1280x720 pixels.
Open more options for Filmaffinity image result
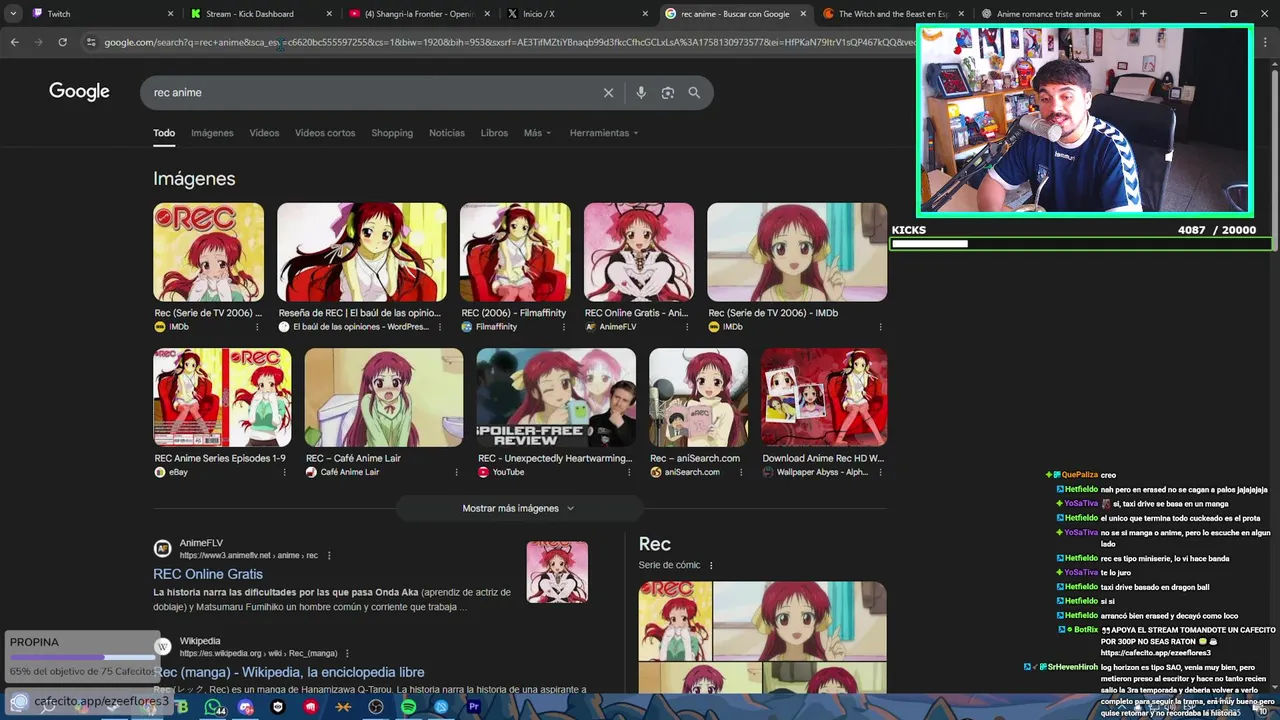tap(563, 327)
